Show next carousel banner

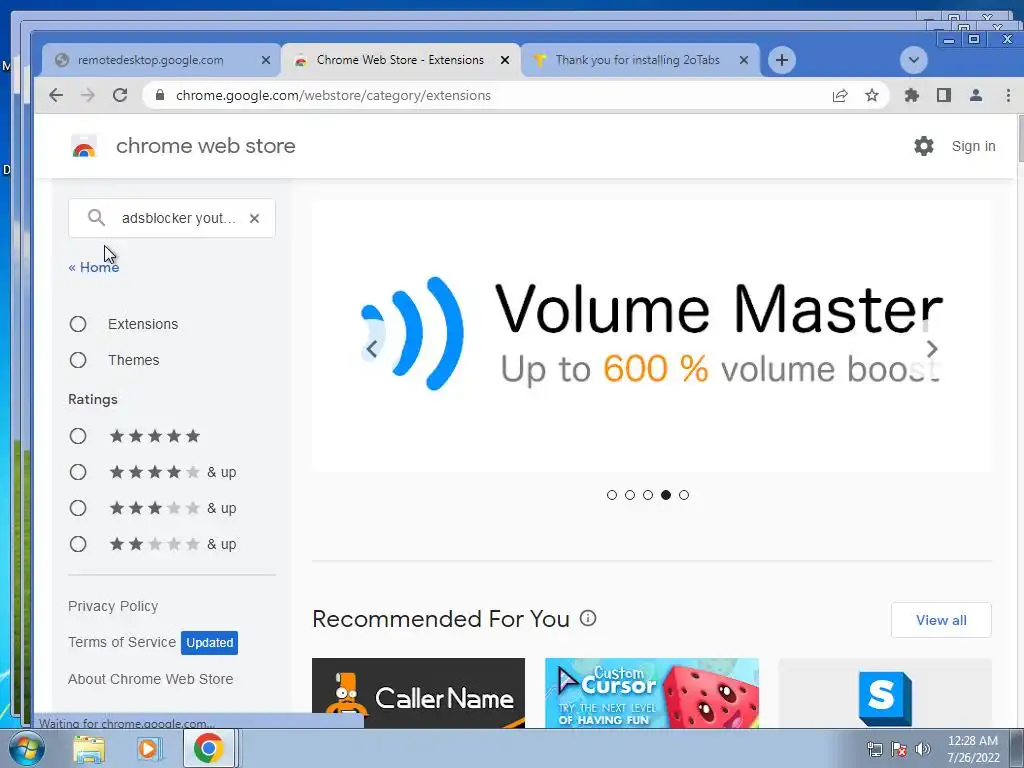pyautogui.click(x=932, y=349)
